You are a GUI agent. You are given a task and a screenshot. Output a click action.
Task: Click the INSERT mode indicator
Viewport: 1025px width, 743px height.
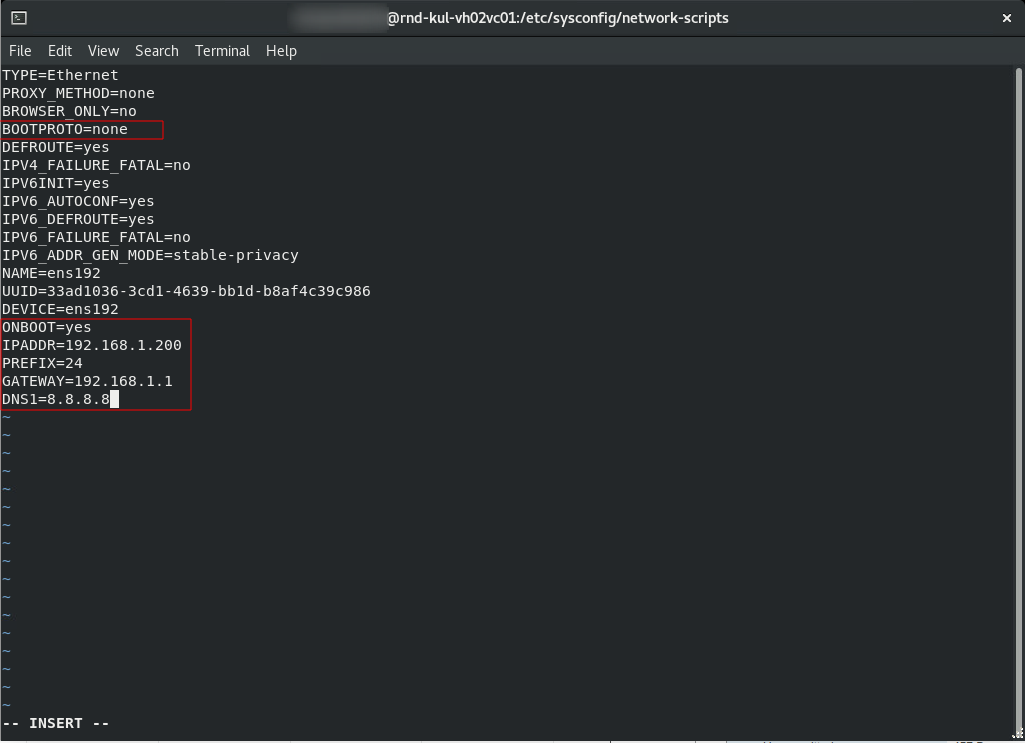click(55, 723)
